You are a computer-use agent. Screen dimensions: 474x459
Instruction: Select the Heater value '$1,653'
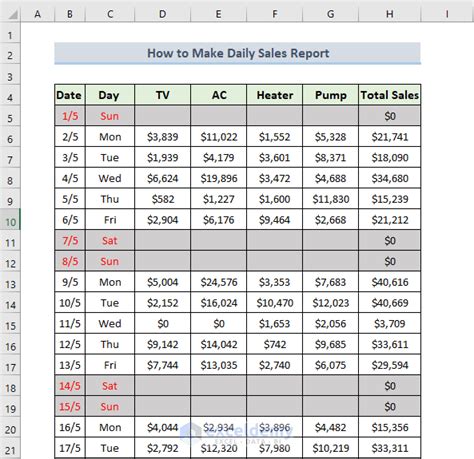point(275,324)
